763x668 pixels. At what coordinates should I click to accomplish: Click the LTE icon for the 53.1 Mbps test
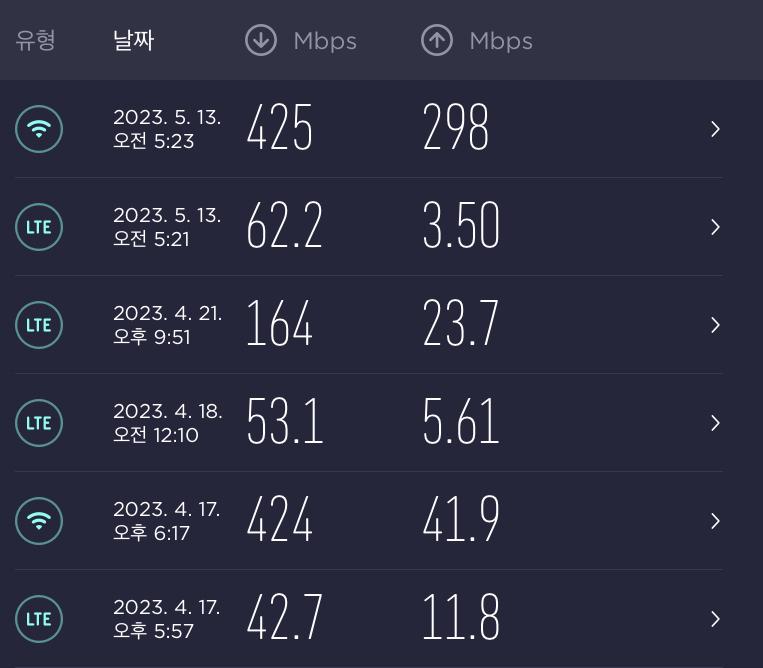(x=39, y=423)
